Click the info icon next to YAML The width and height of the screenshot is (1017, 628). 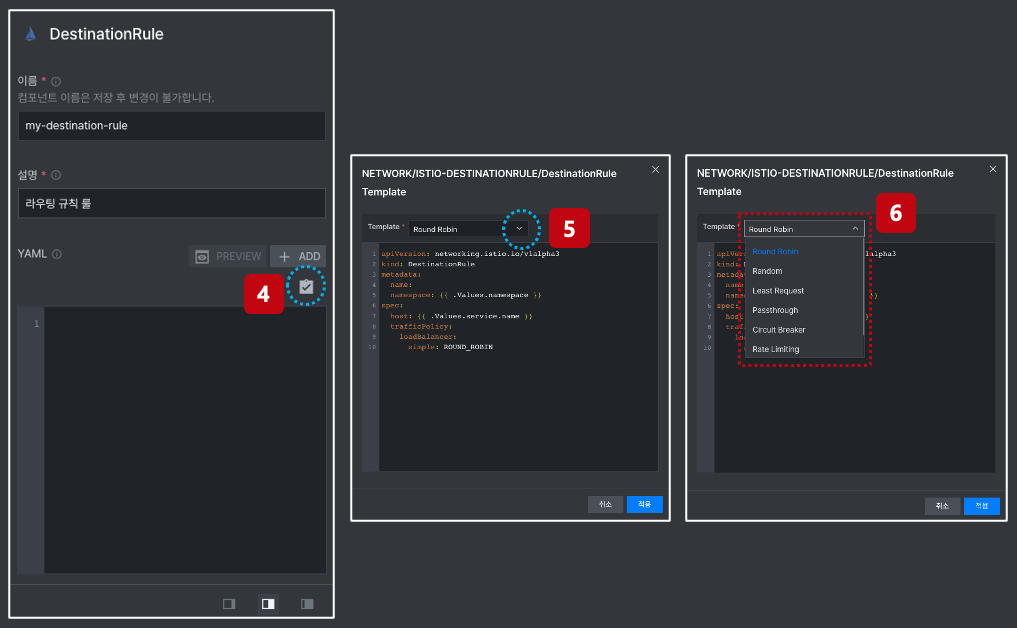tap(56, 254)
